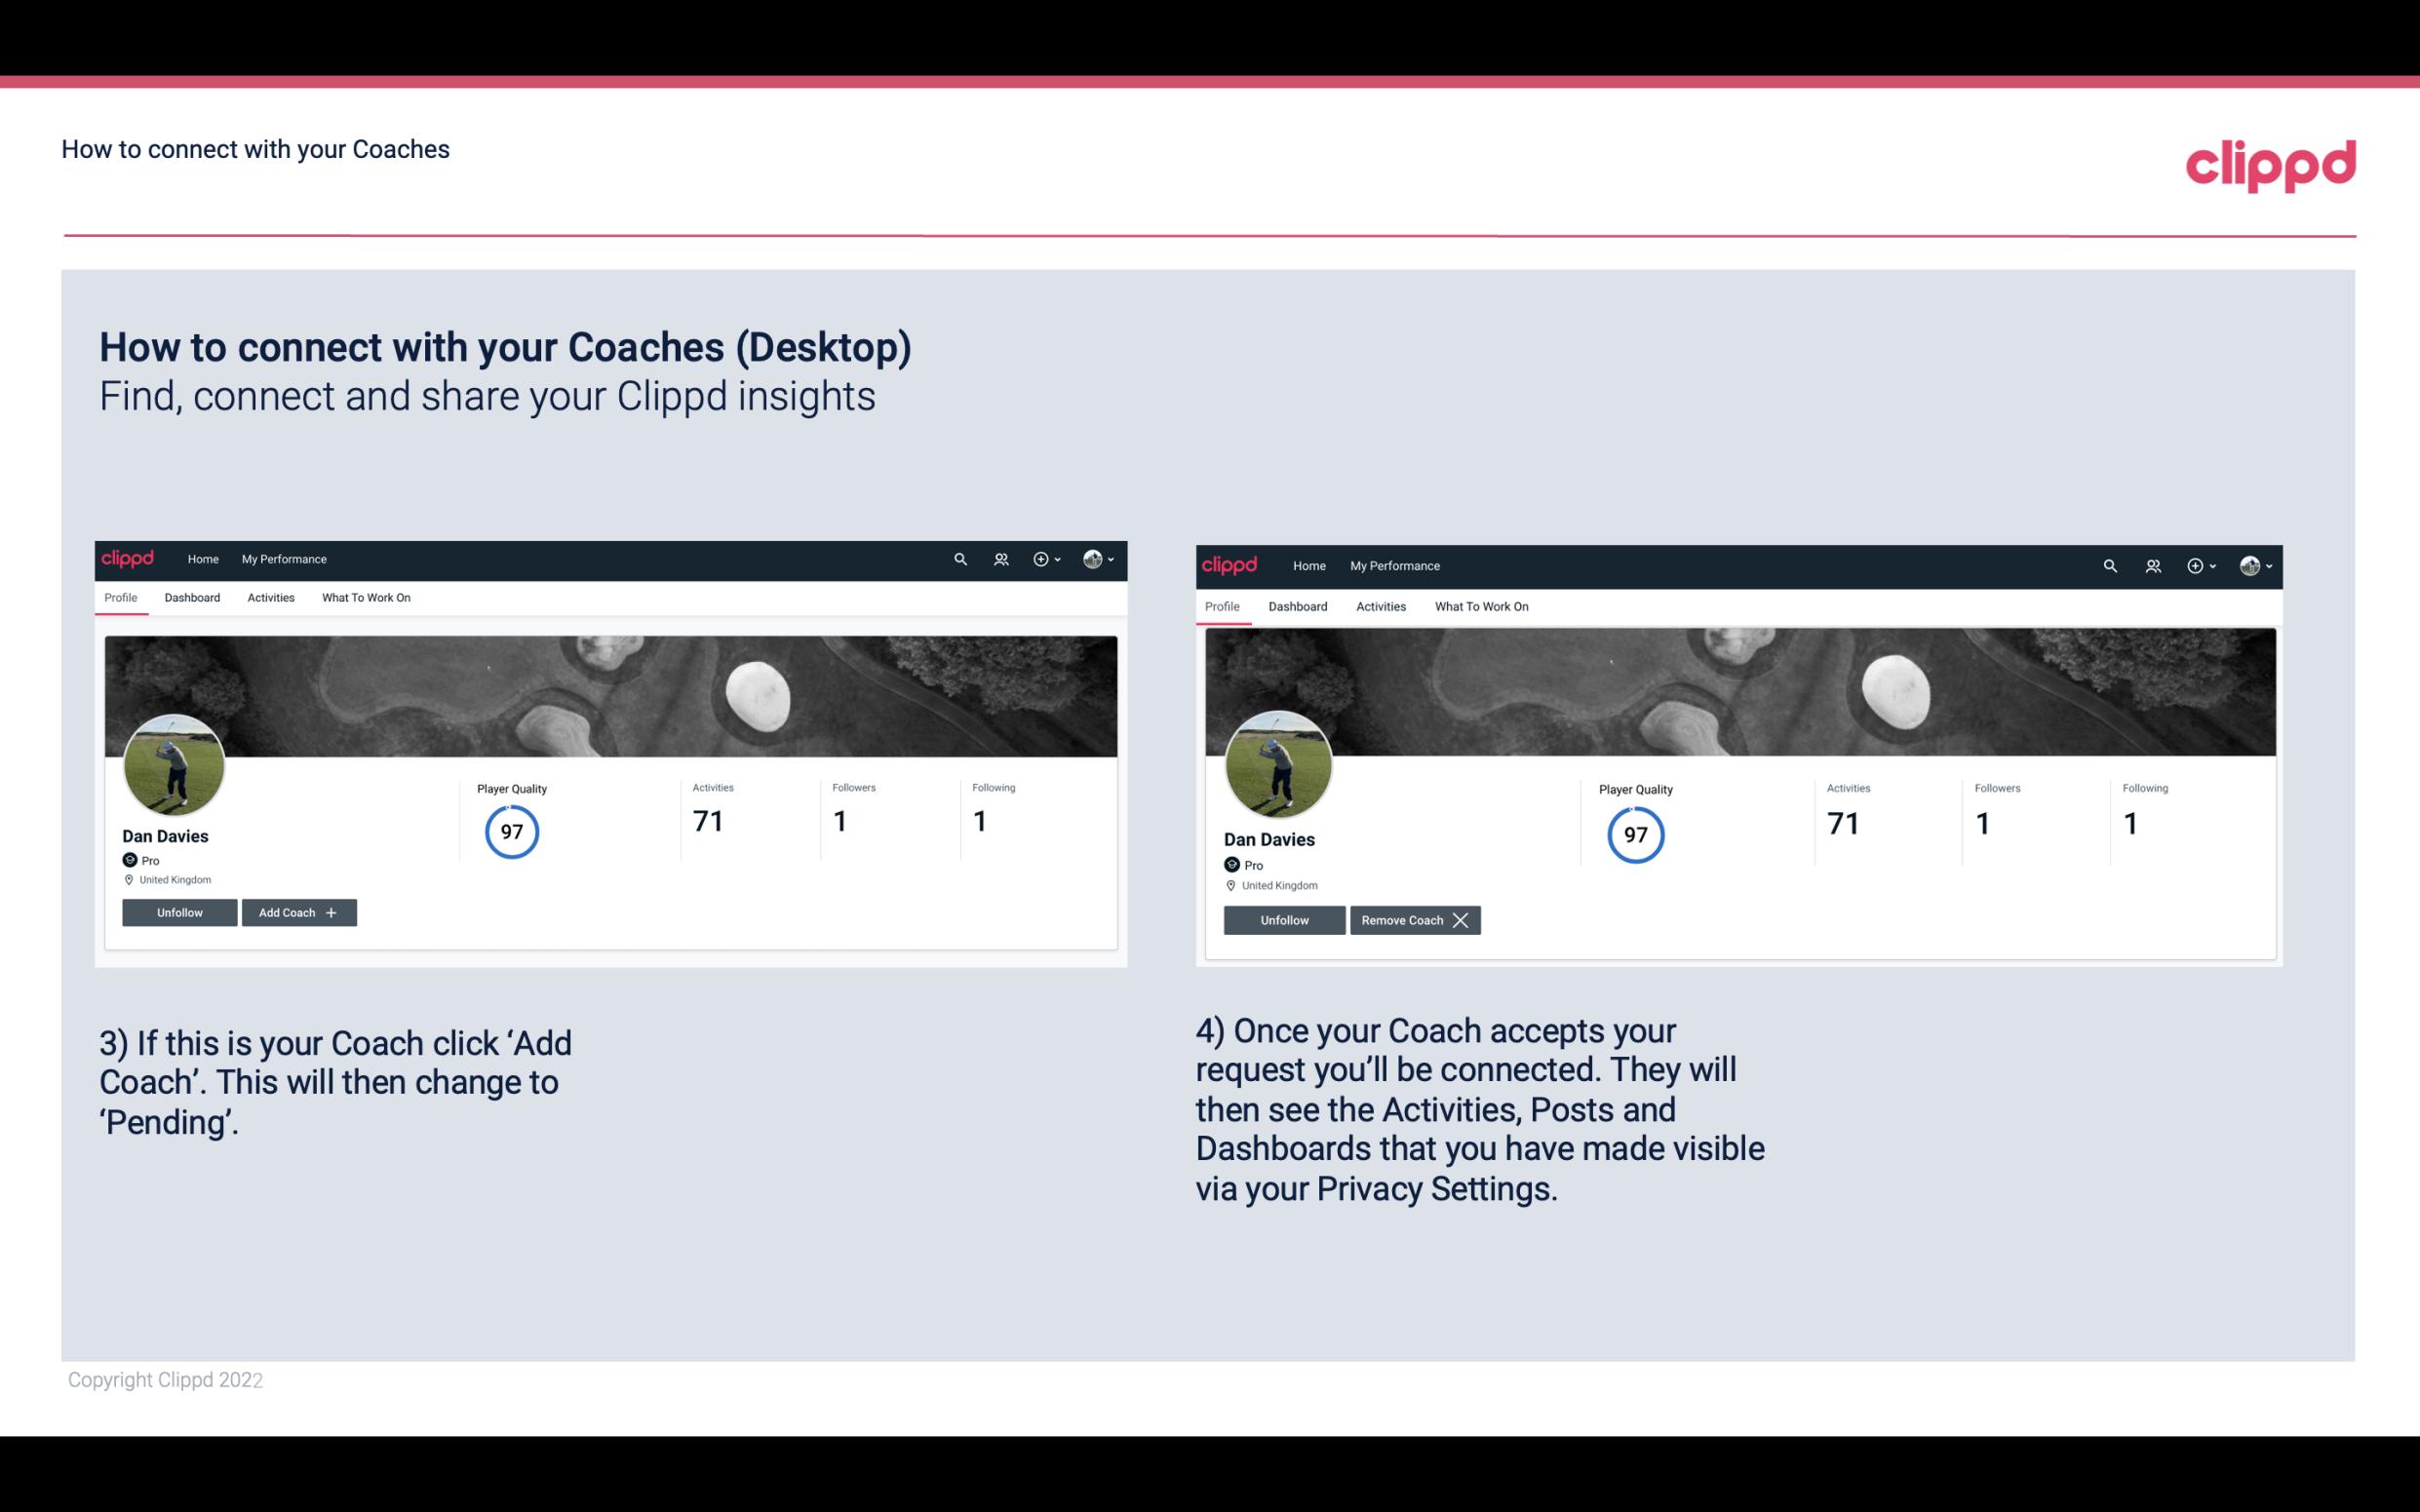Click Dan Davies player profile photo left
The height and width of the screenshot is (1512, 2420).
pyautogui.click(x=175, y=761)
